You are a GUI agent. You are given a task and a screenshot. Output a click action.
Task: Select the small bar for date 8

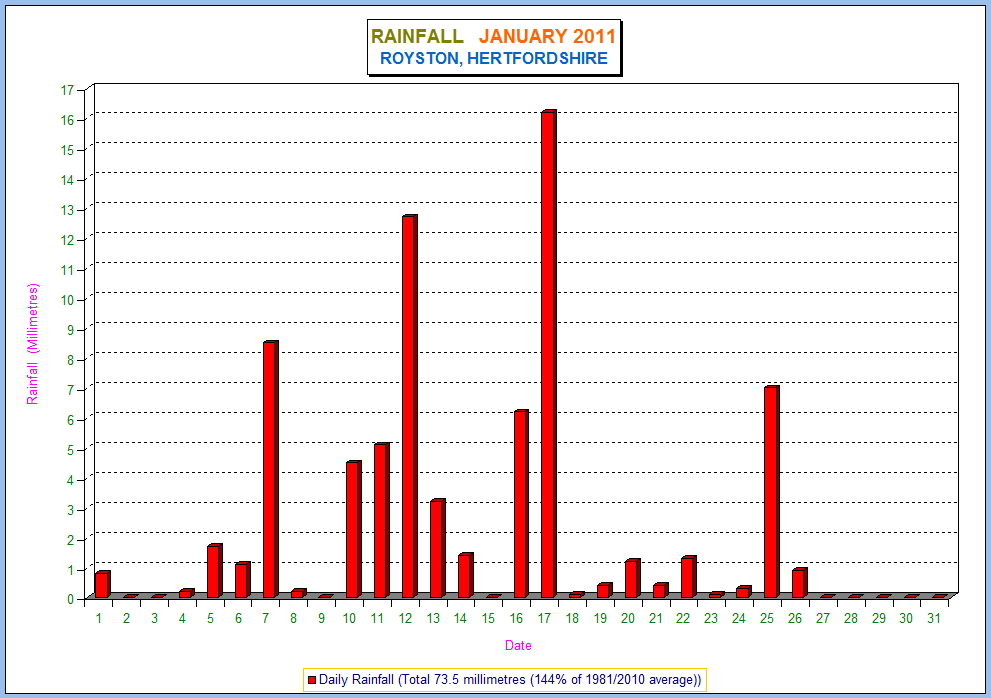tap(298, 594)
